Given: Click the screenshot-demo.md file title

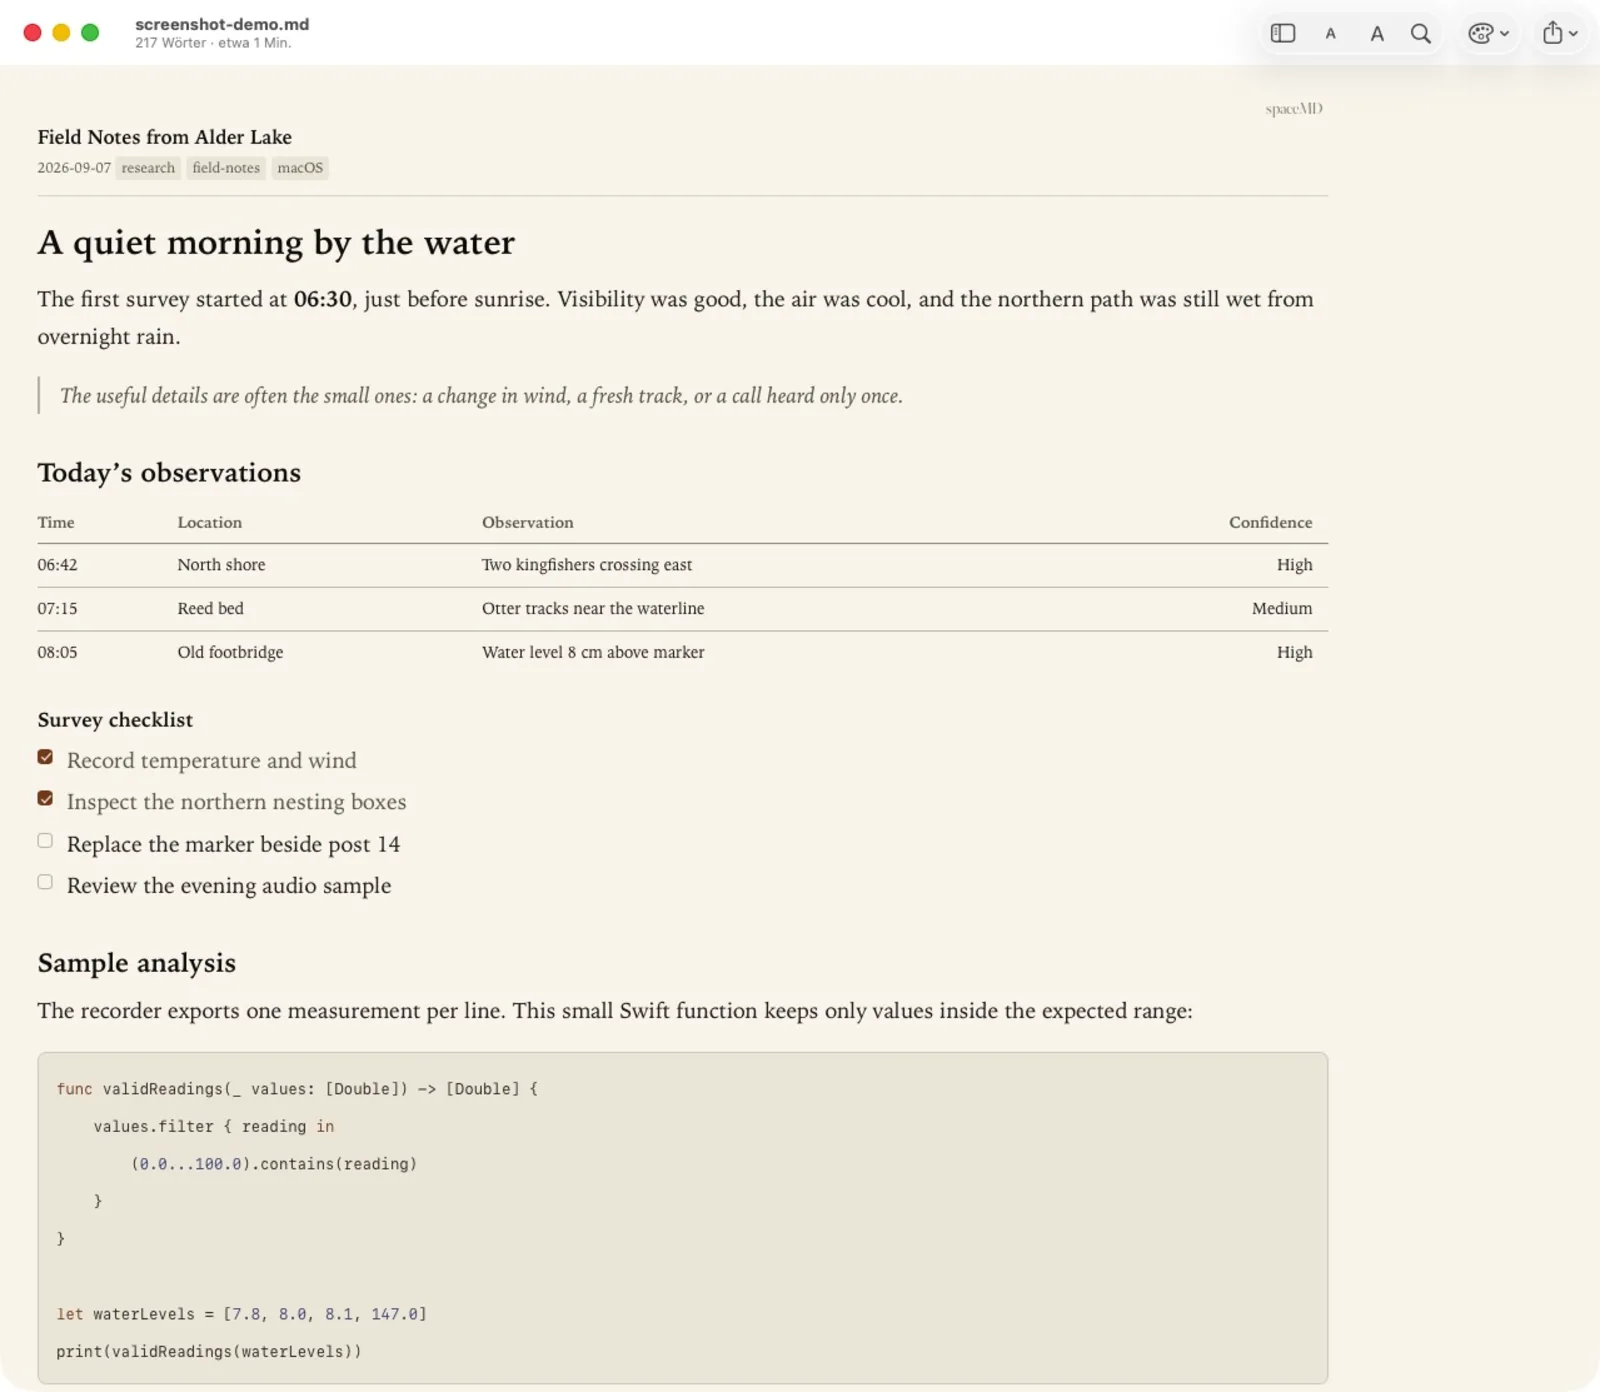Looking at the screenshot, I should (222, 24).
